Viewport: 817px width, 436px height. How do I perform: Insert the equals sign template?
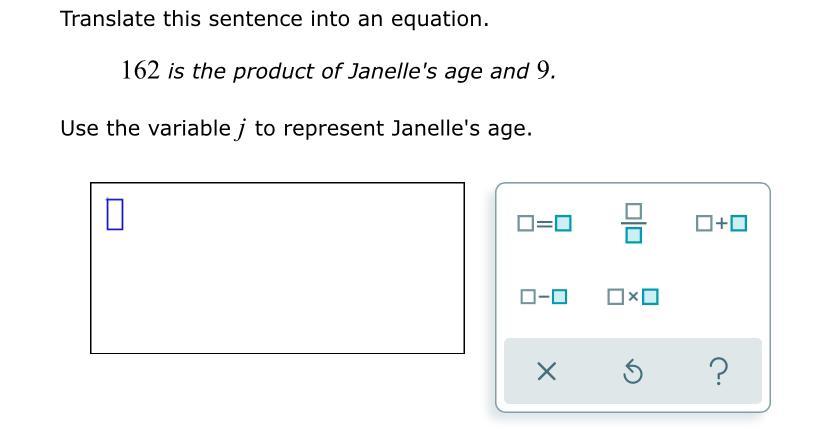pos(545,223)
